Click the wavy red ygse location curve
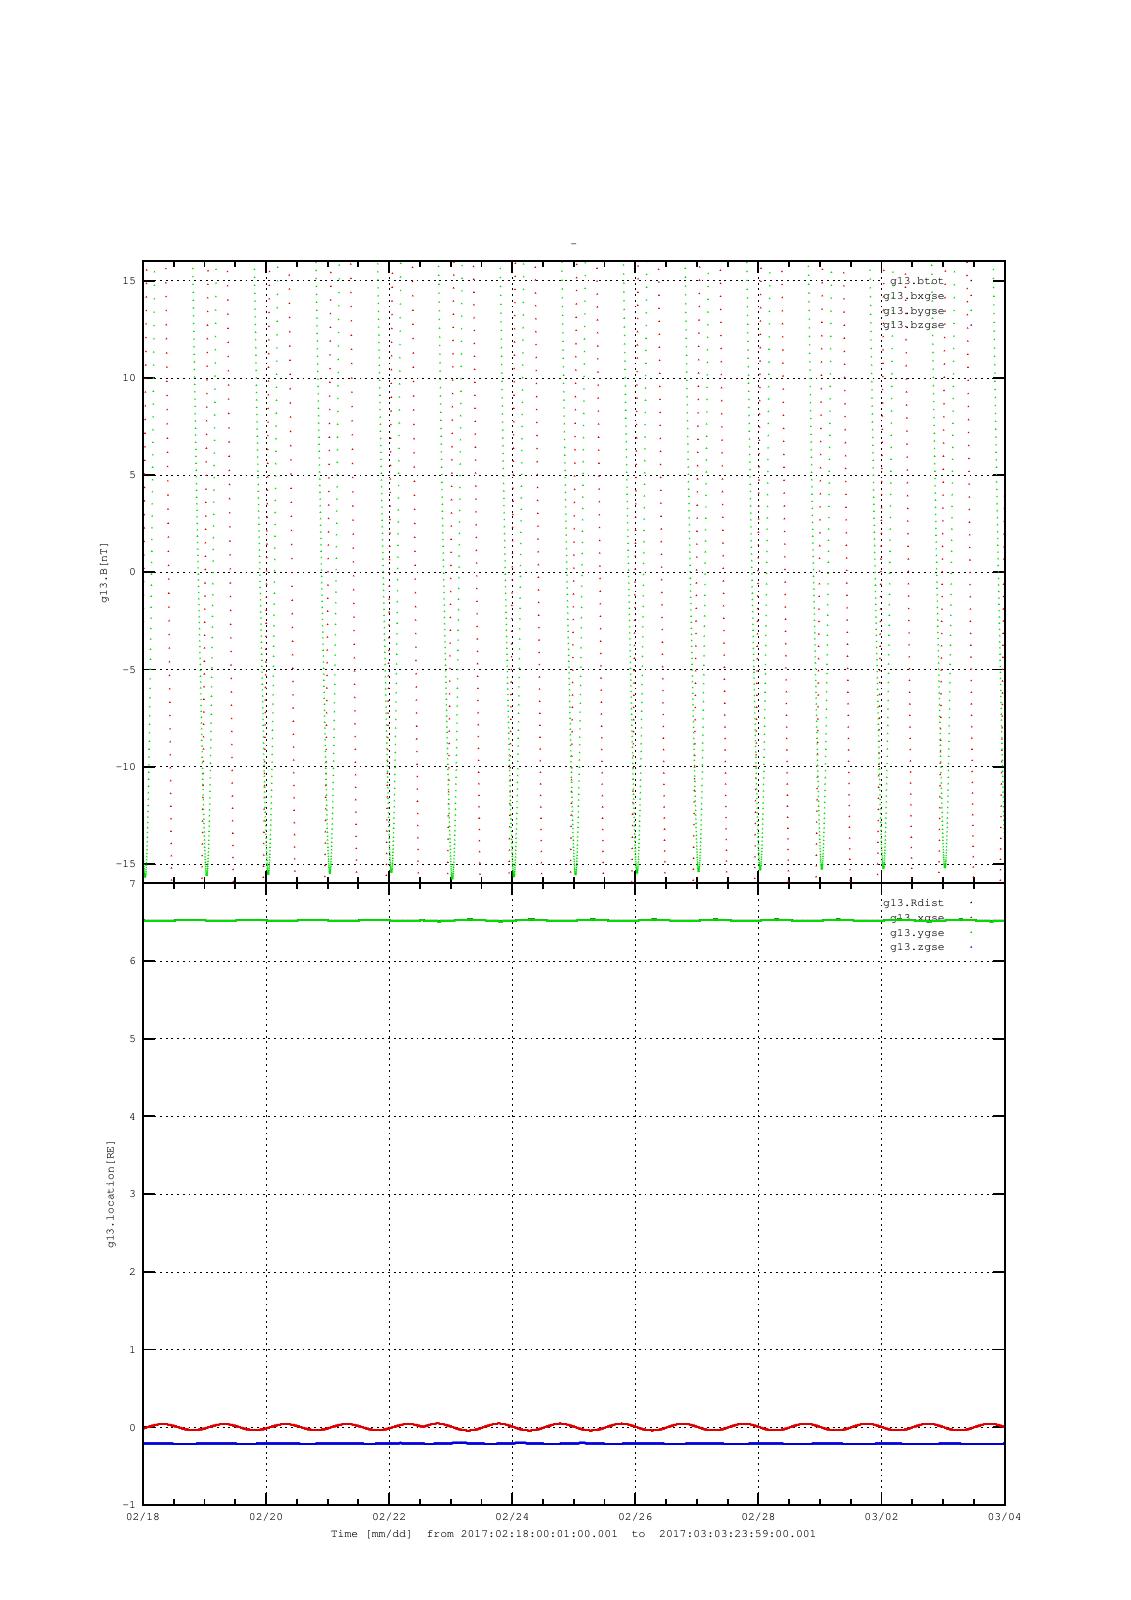 573,1426
